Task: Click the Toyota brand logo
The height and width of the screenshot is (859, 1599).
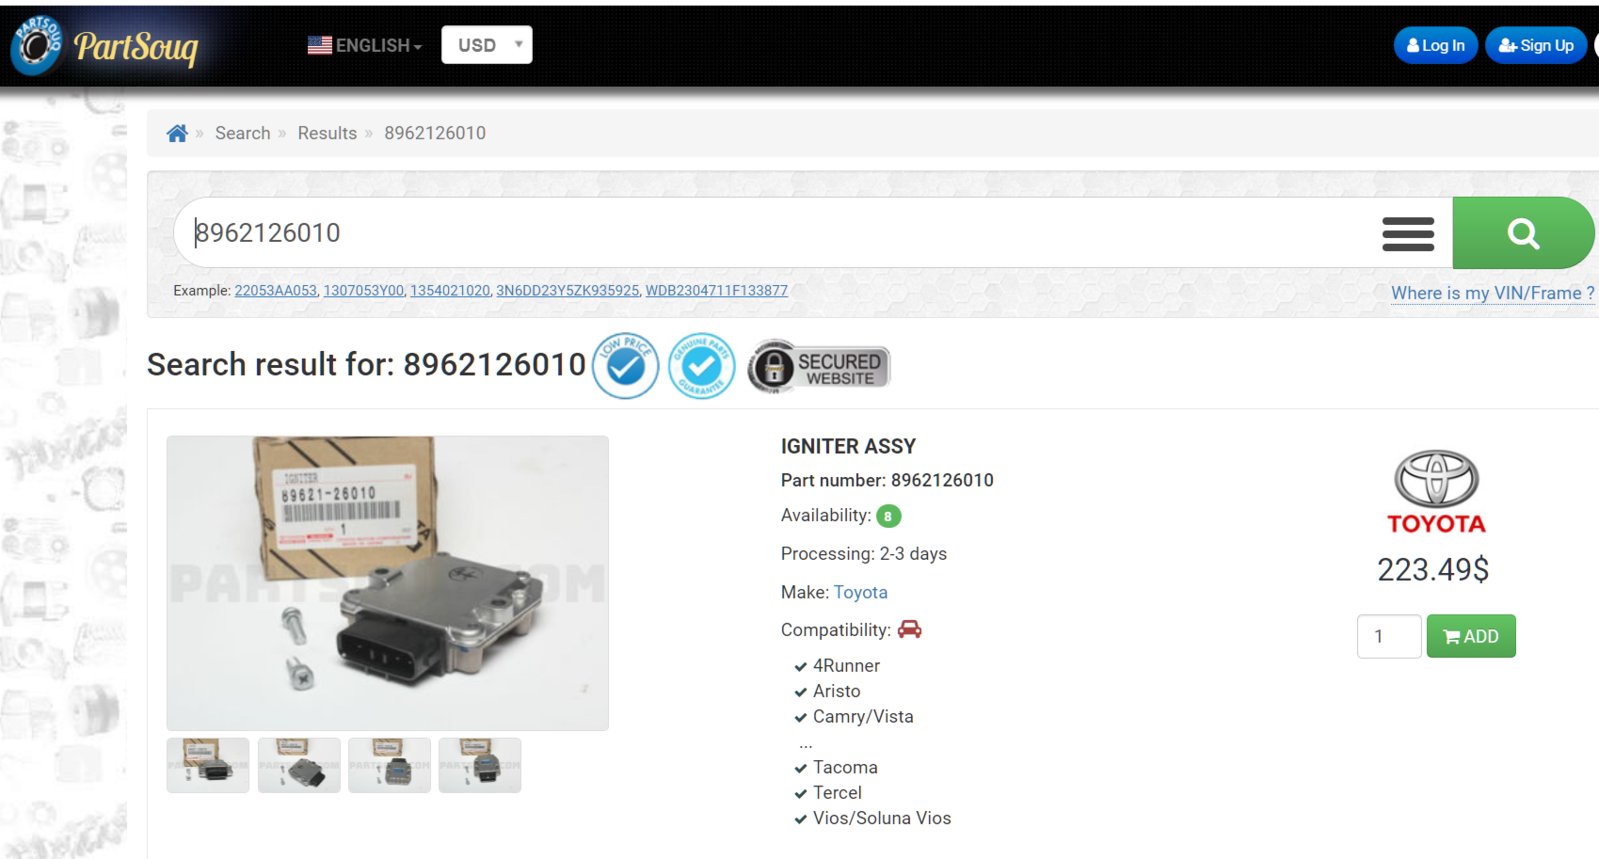Action: point(1436,492)
